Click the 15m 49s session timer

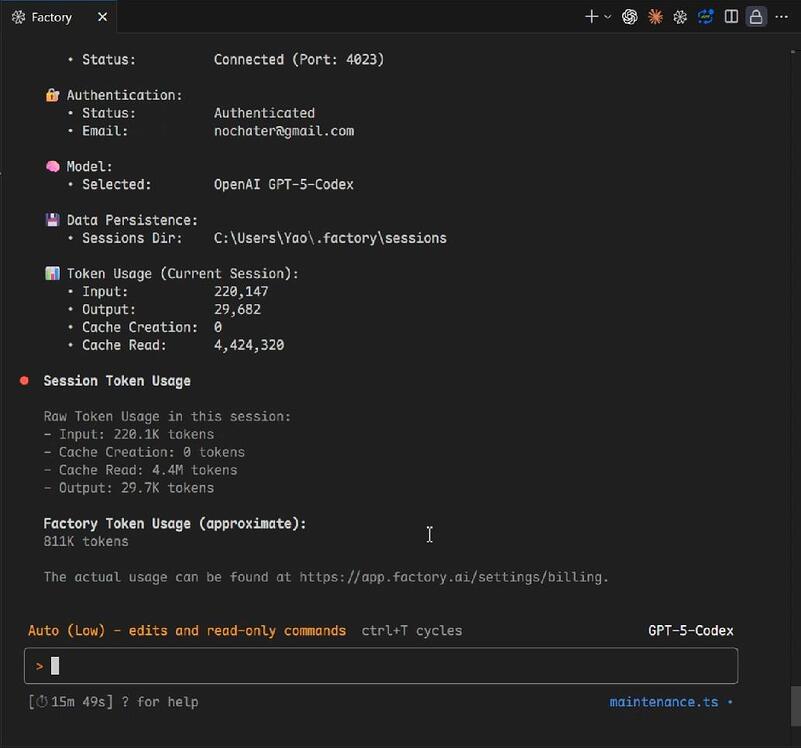tap(78, 702)
